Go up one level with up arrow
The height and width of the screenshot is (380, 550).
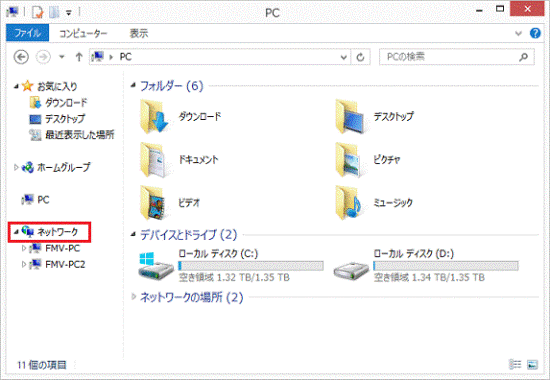click(79, 57)
